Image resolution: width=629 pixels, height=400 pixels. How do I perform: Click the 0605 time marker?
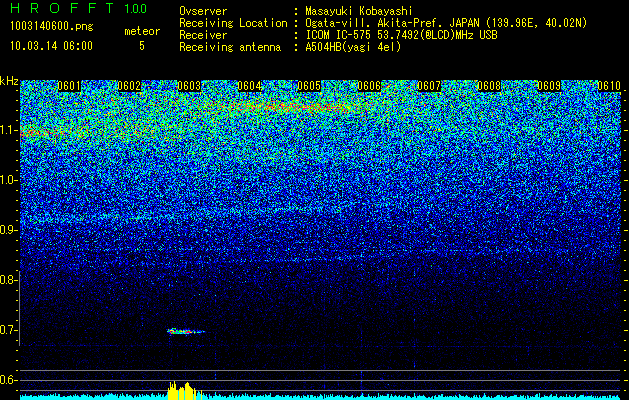309,86
